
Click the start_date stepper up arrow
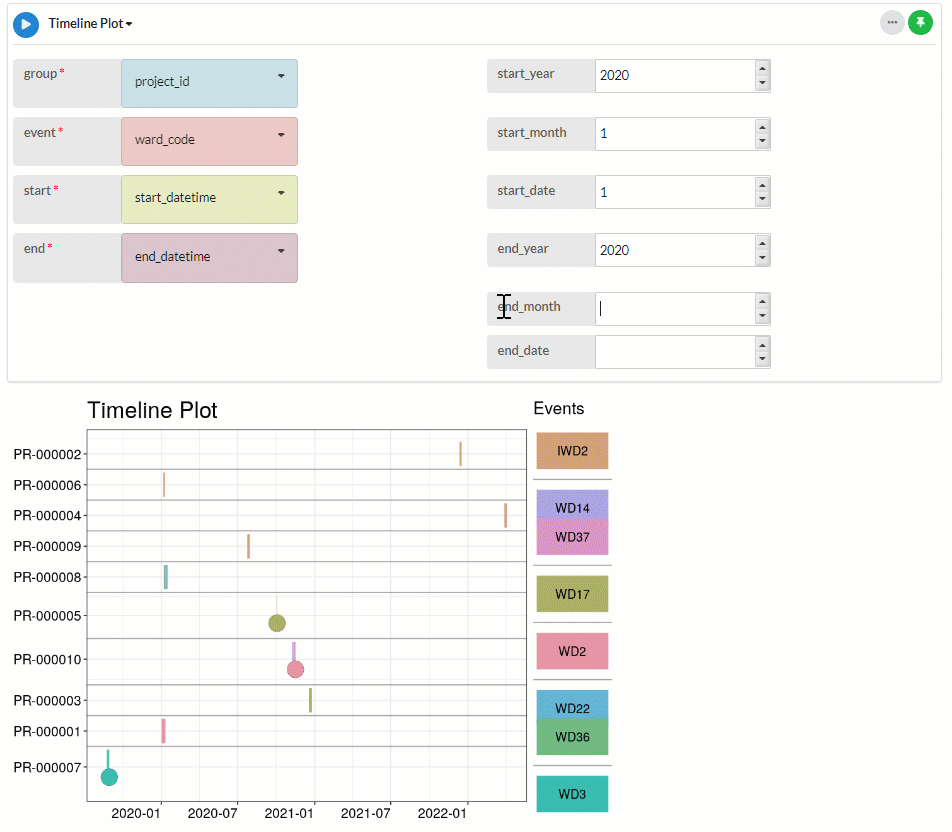click(762, 186)
